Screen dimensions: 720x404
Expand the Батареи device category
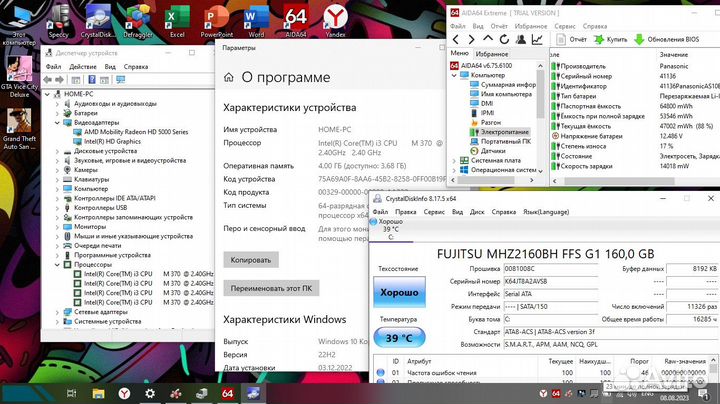point(56,113)
